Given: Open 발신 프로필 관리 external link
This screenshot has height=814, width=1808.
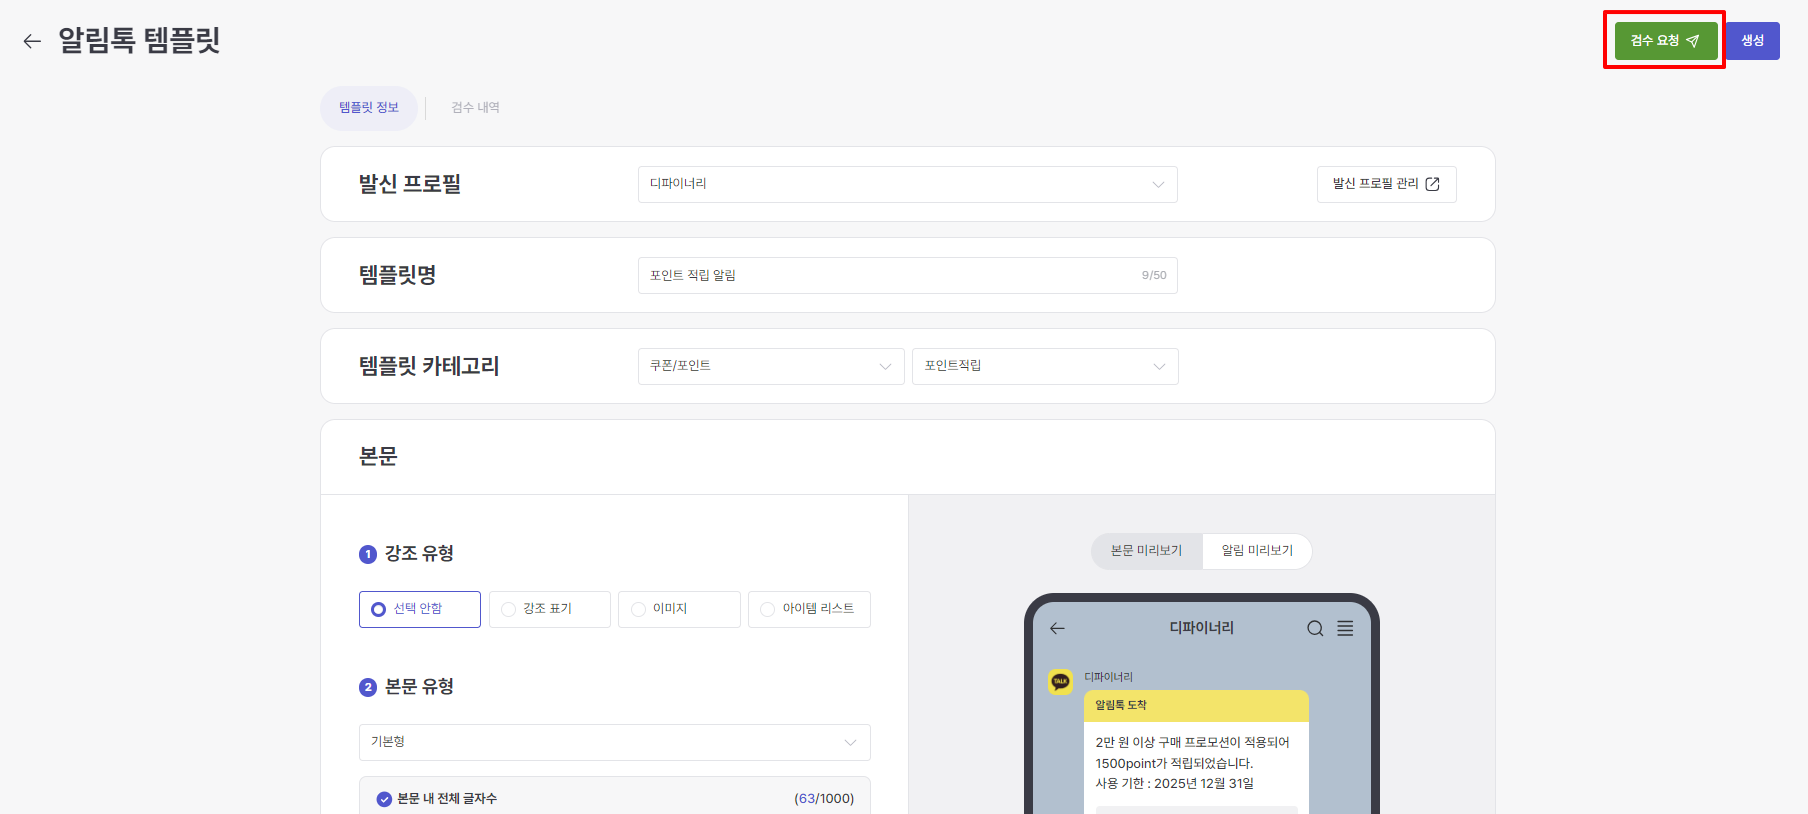Looking at the screenshot, I should pos(1386,184).
